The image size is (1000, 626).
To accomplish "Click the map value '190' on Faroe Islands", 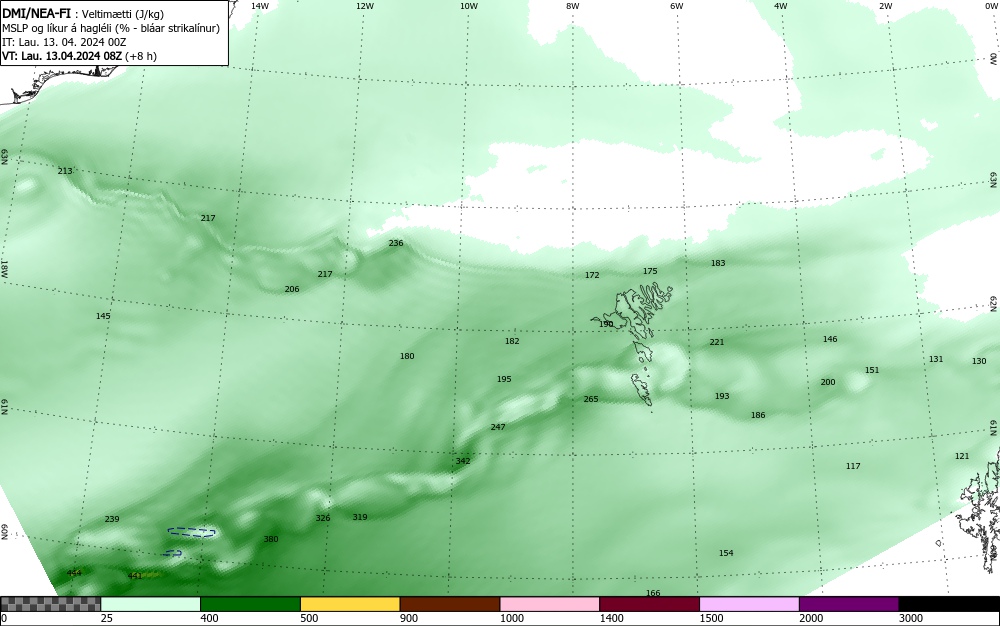I will click(x=606, y=324).
